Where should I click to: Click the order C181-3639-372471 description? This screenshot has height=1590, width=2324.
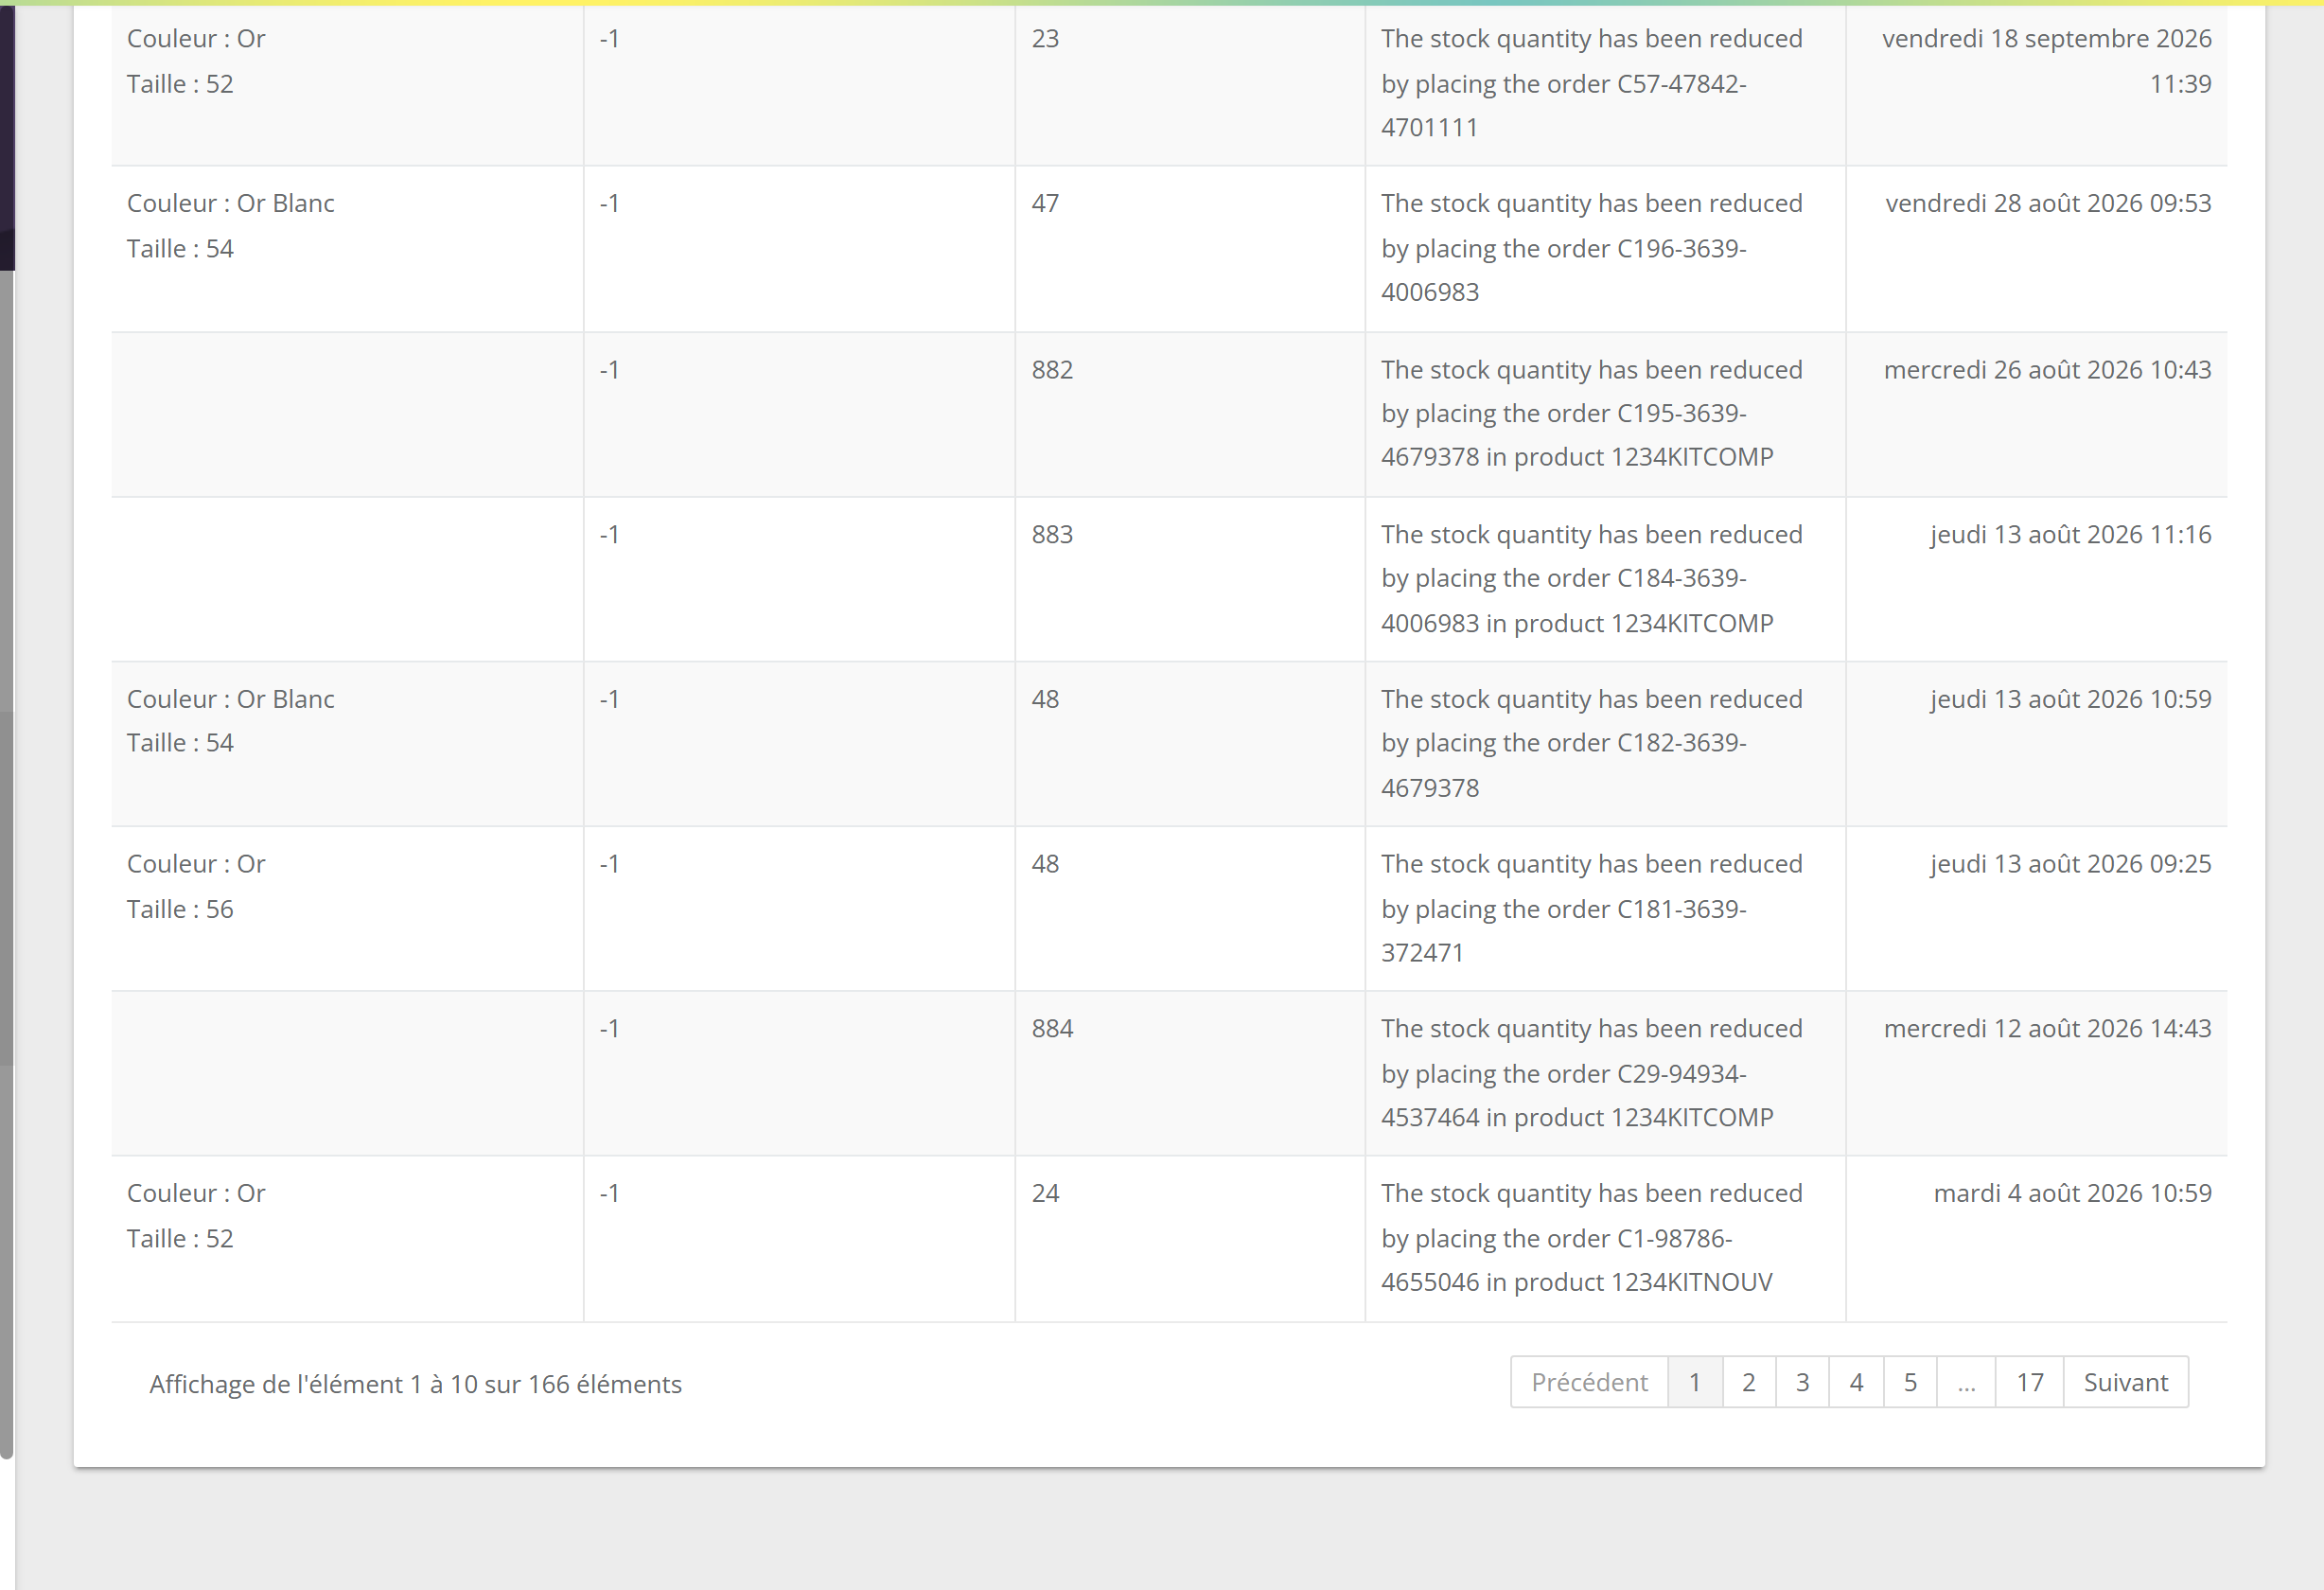[1591, 908]
